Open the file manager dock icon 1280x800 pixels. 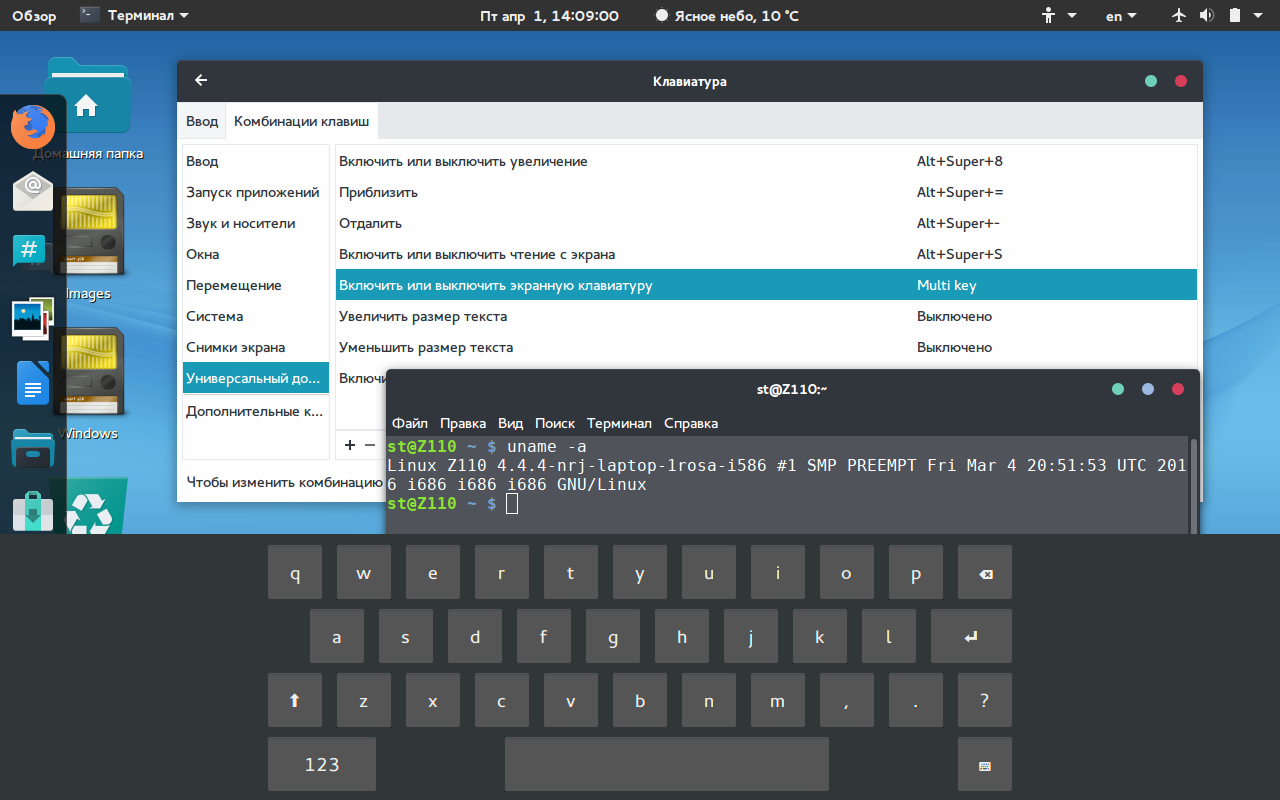pyautogui.click(x=32, y=447)
